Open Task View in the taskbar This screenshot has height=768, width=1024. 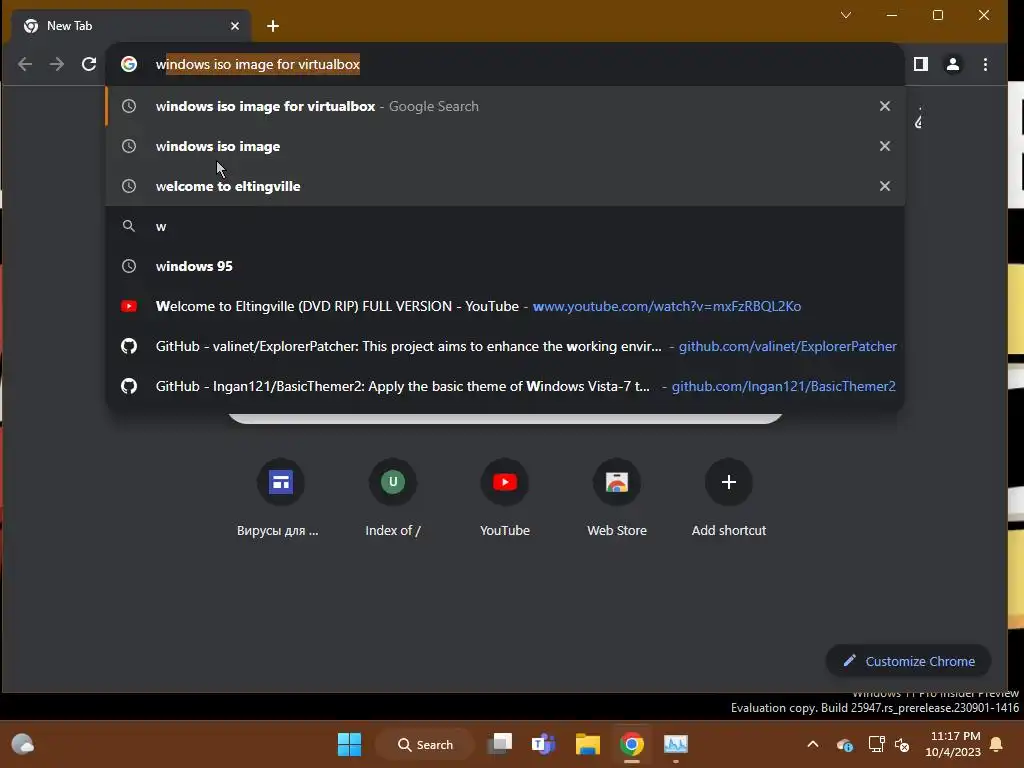point(501,744)
